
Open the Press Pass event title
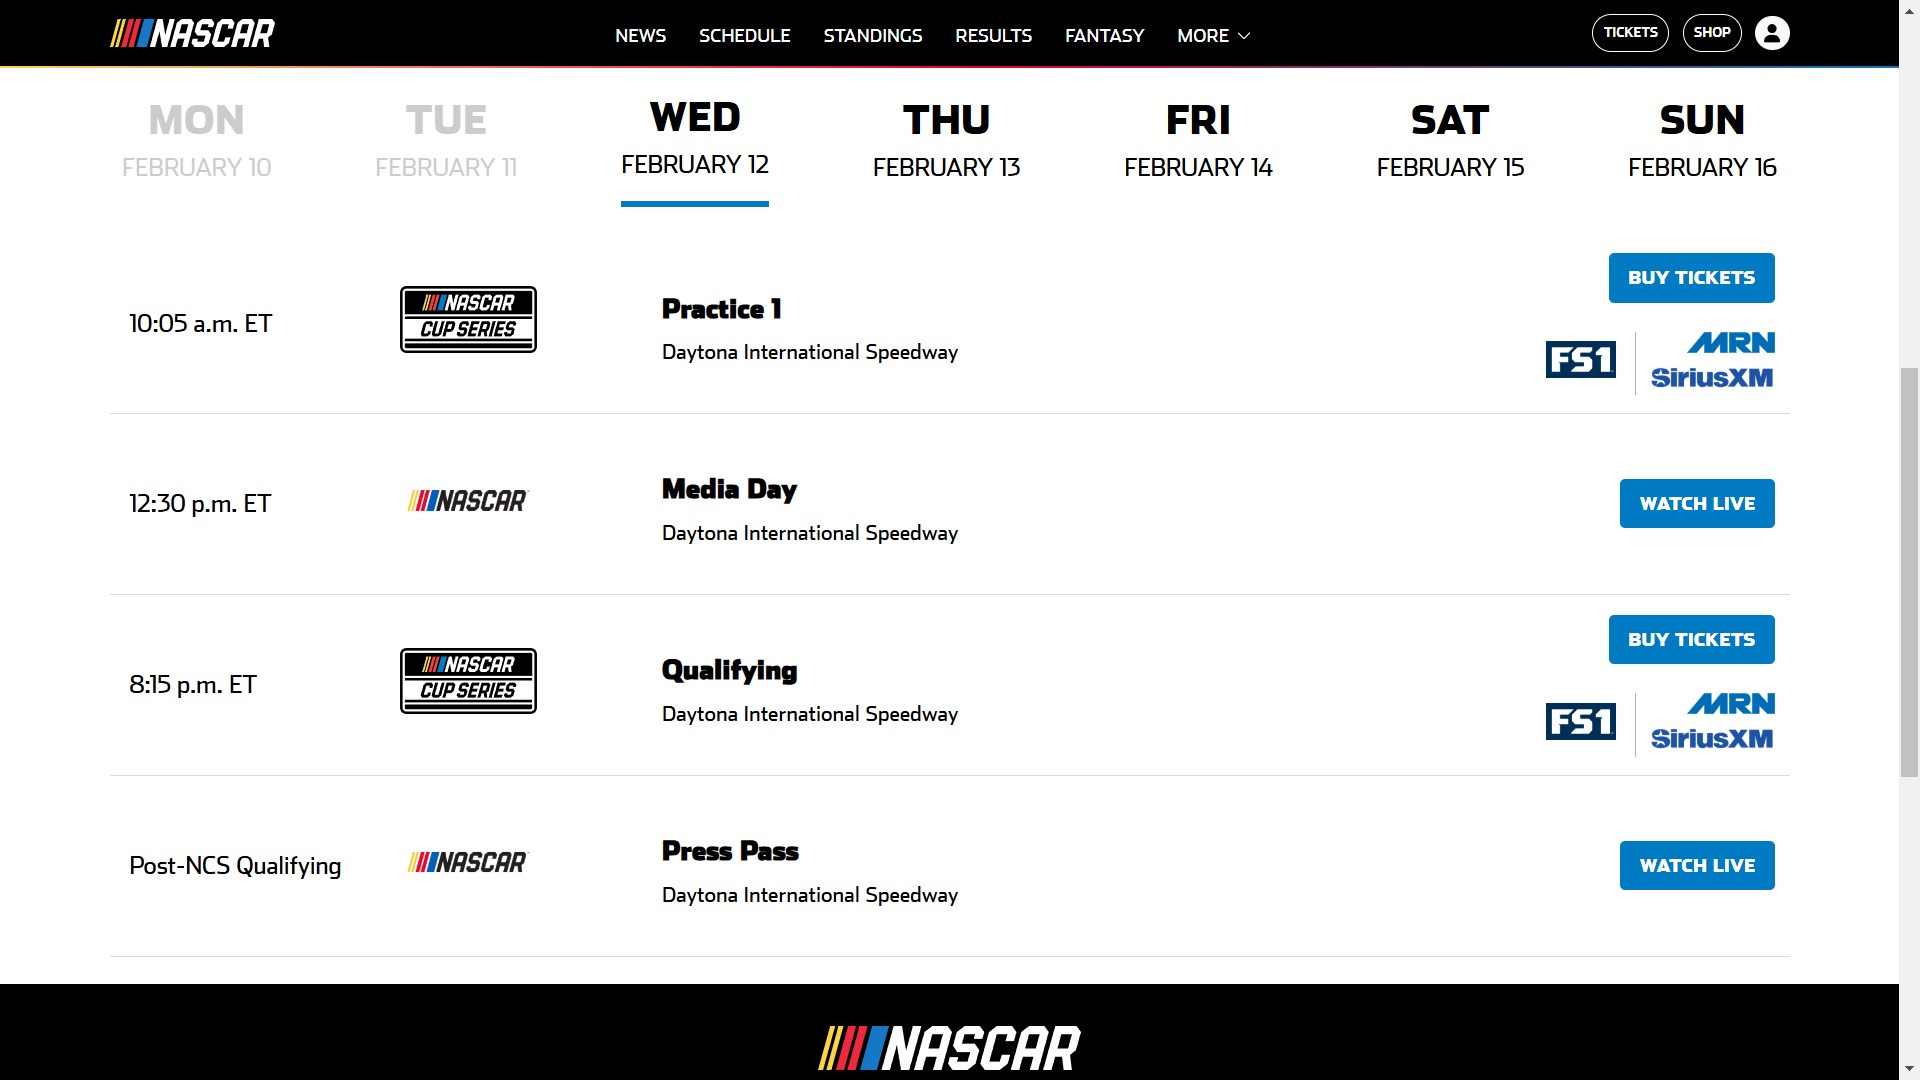point(730,851)
